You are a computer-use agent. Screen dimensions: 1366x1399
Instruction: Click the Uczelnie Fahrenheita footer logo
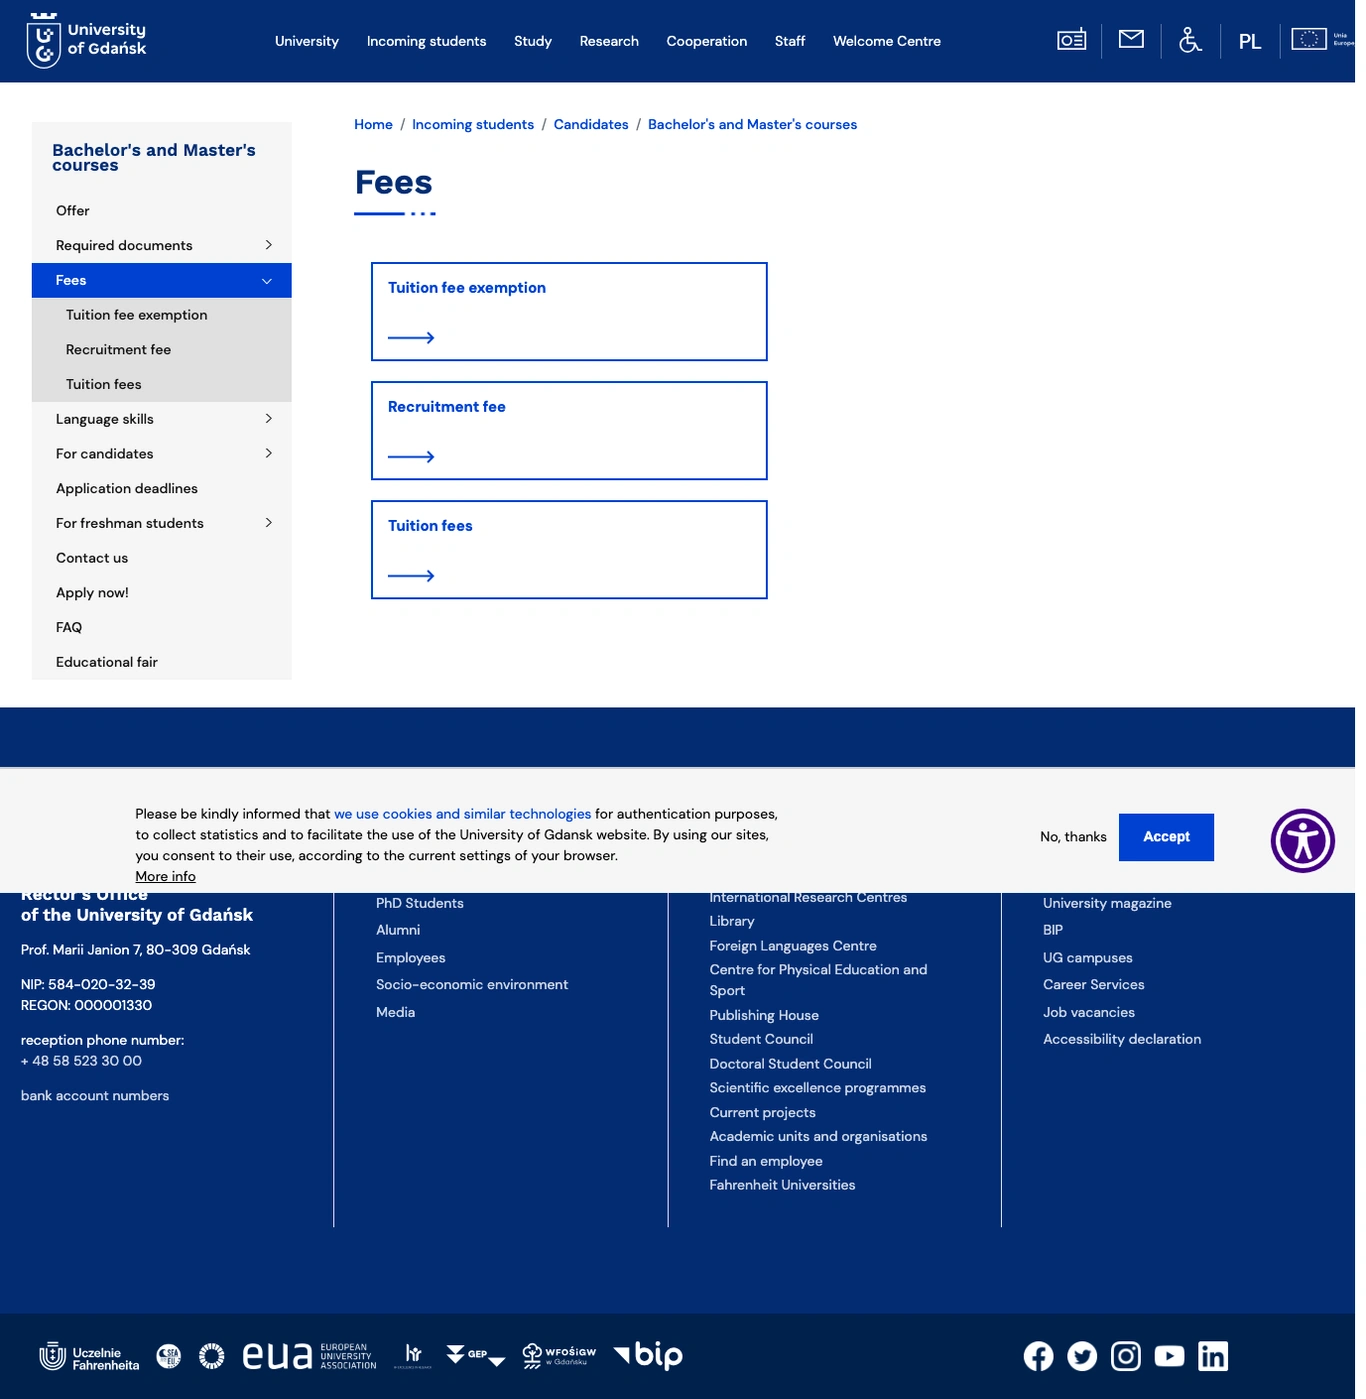[89, 1357]
